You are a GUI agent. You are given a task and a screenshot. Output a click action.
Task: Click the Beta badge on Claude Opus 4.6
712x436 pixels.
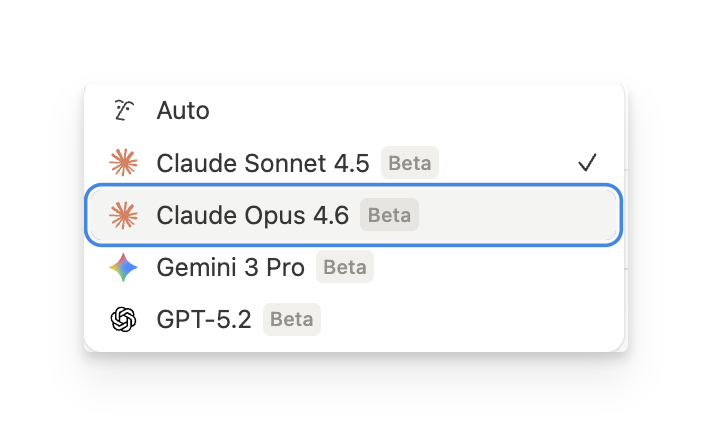coord(389,215)
